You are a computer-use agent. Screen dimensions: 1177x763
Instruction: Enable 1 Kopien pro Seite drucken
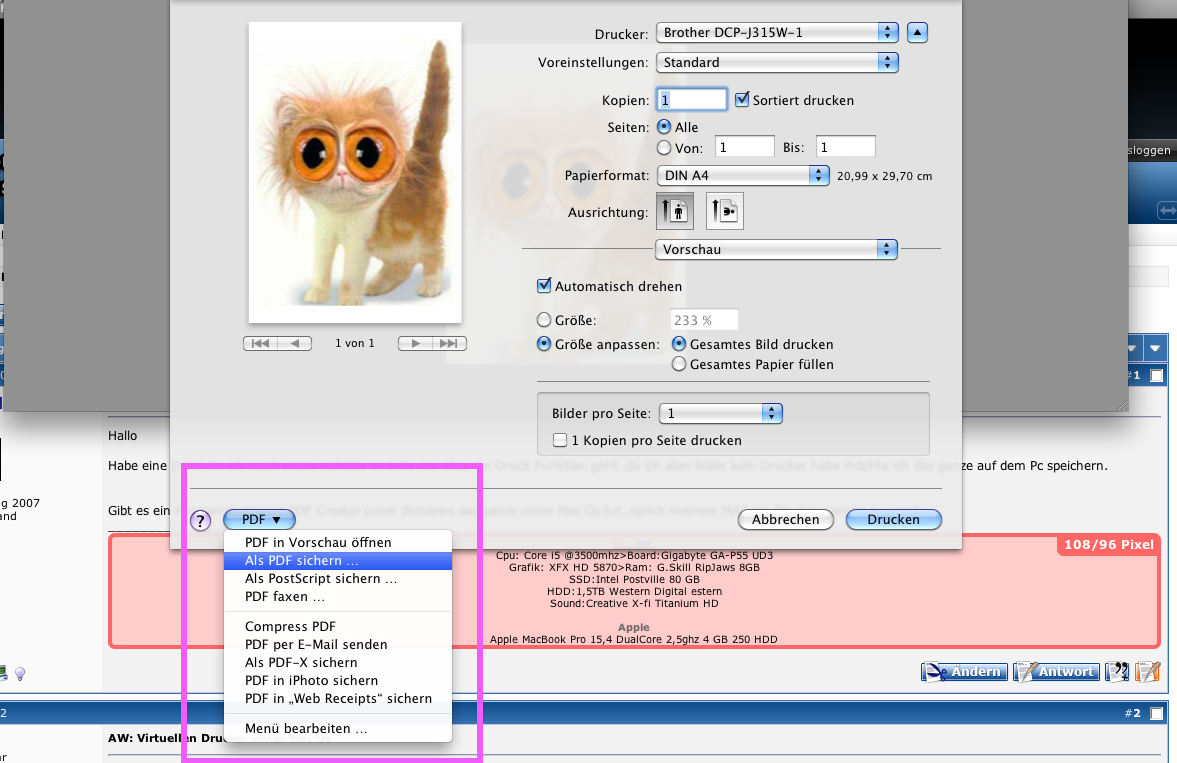tap(560, 440)
